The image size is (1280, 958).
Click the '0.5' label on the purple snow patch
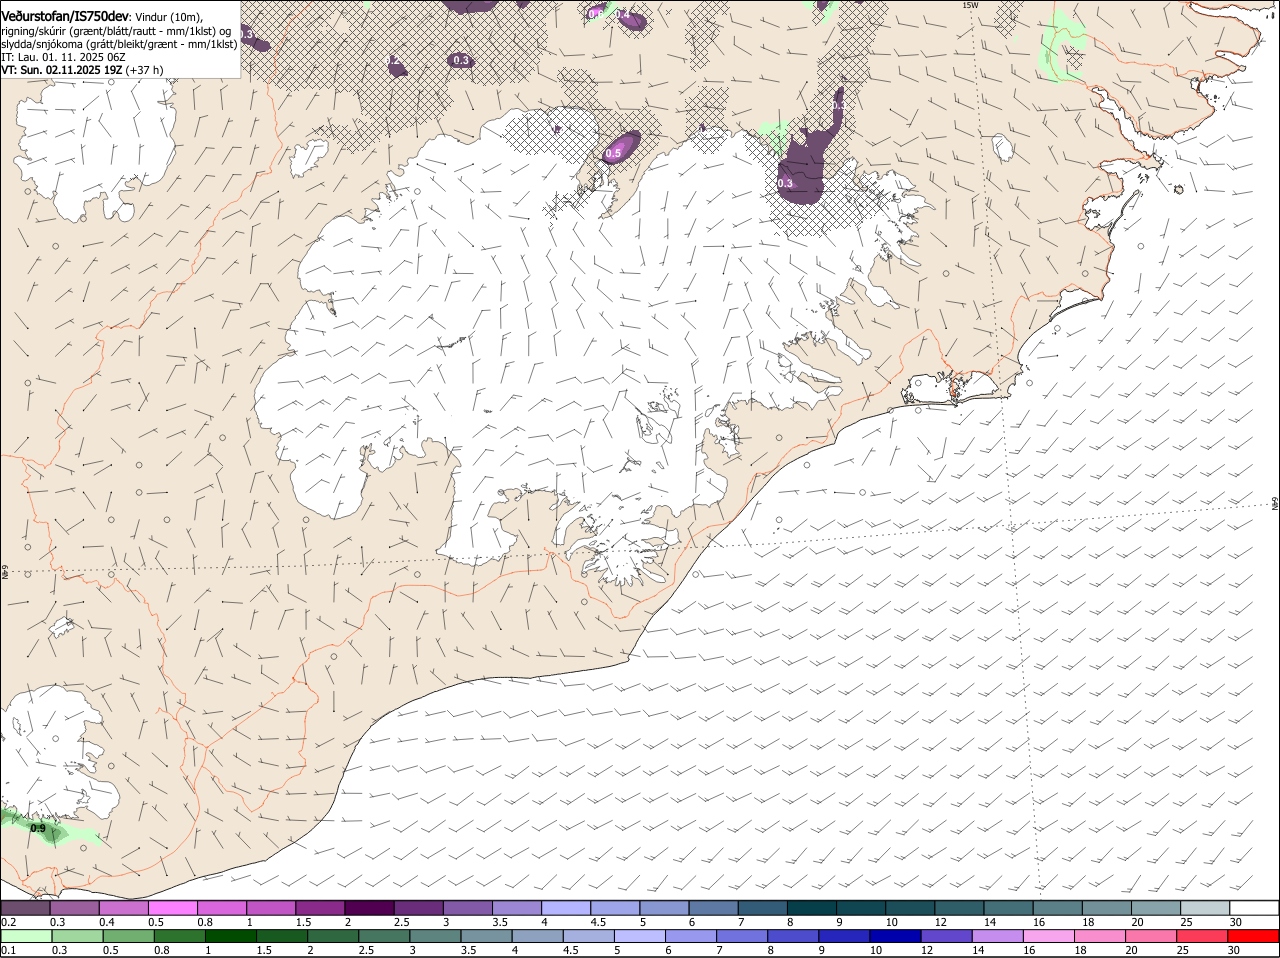(614, 153)
